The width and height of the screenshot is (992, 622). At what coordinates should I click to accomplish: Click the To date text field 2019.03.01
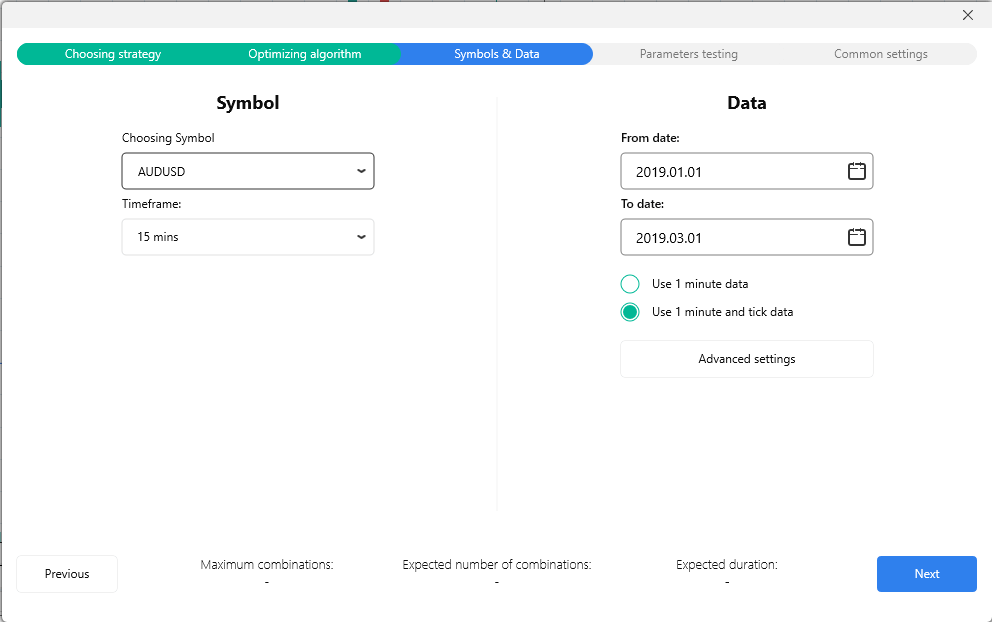coord(730,237)
